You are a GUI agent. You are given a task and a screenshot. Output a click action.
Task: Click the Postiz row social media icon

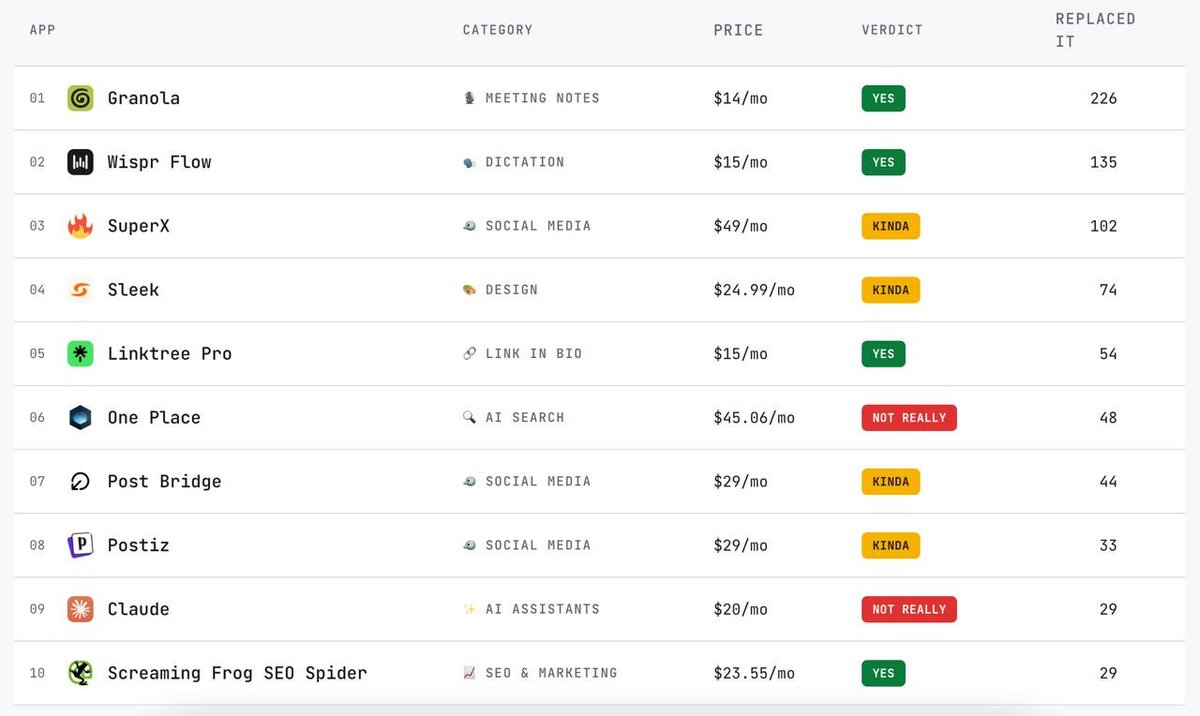point(469,545)
